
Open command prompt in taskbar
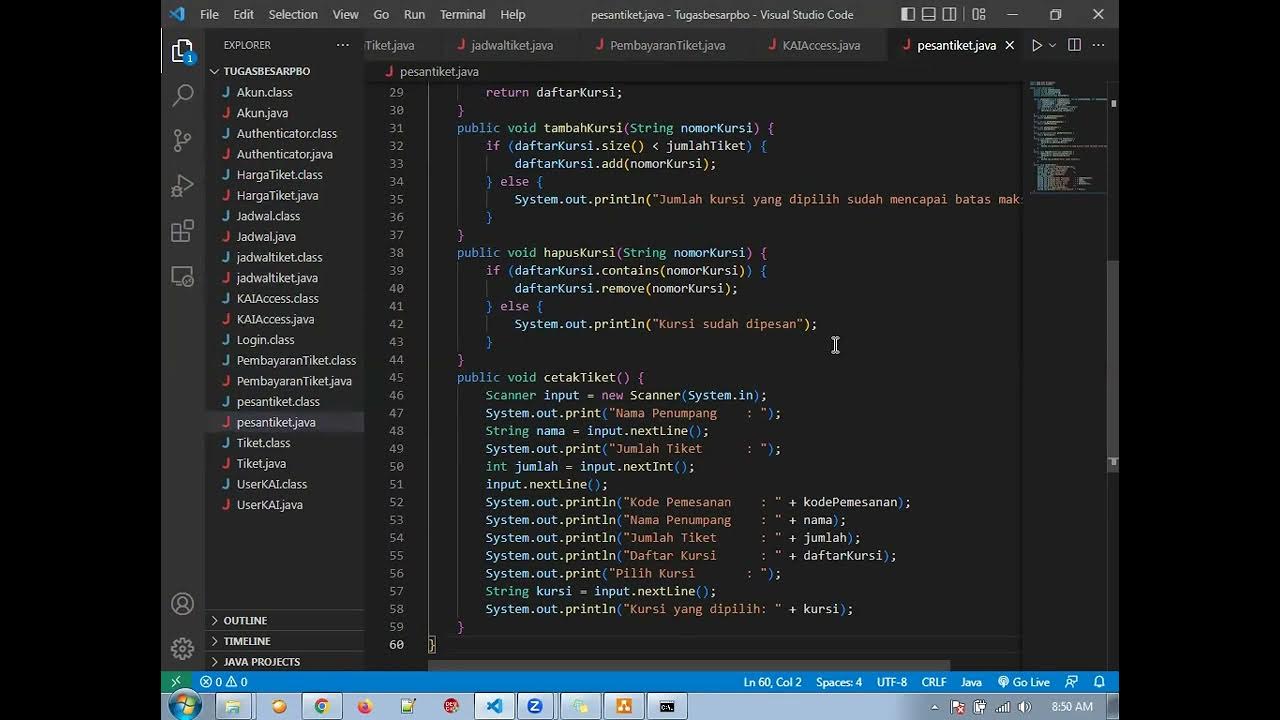[x=667, y=706]
